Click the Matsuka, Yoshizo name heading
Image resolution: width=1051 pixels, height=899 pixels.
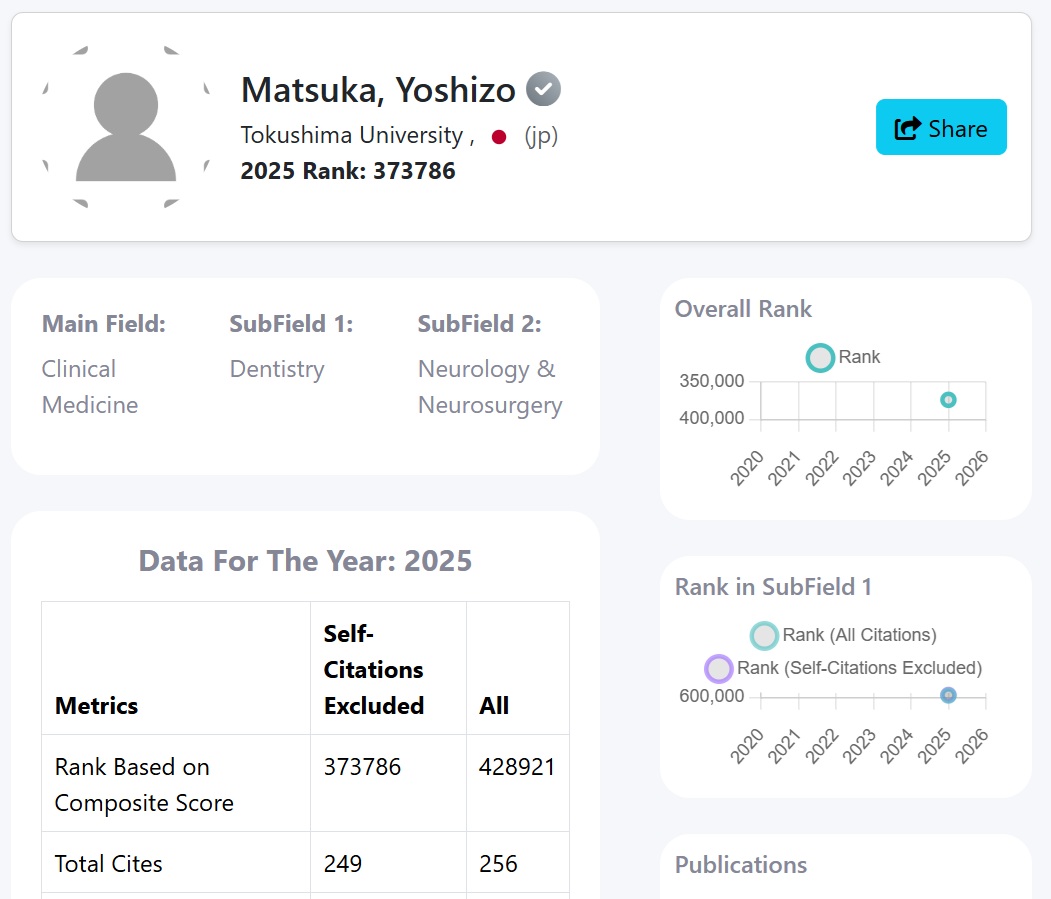(x=378, y=90)
